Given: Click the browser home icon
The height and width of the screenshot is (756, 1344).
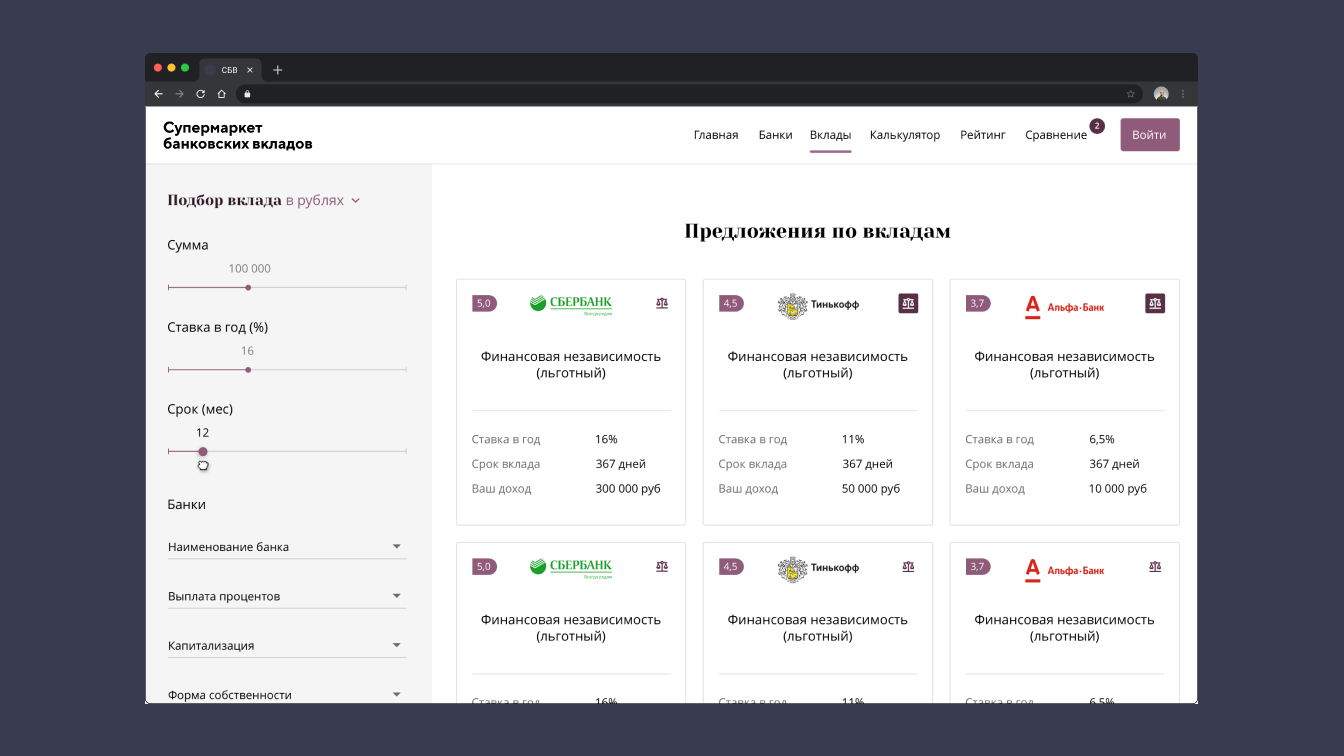Looking at the screenshot, I should 222,94.
